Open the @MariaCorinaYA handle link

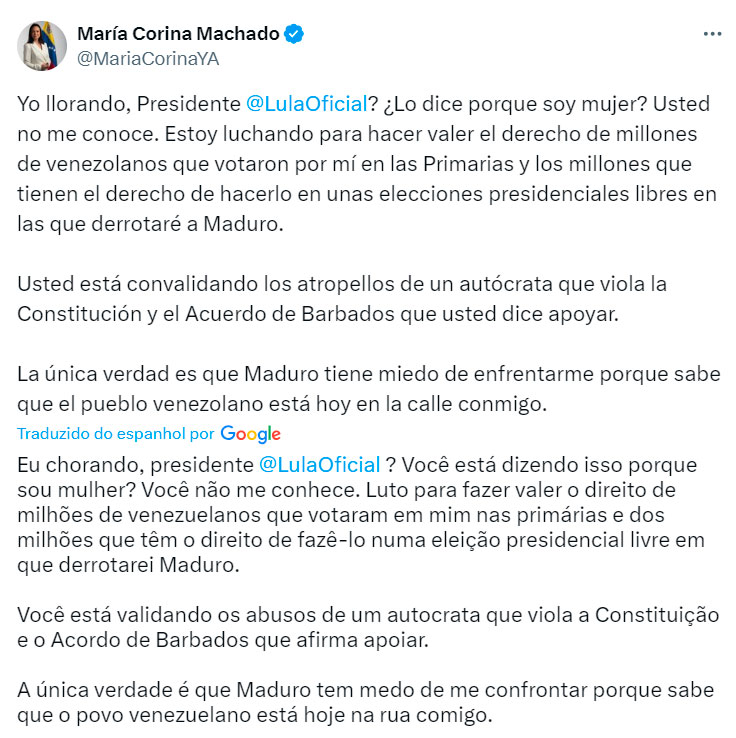click(147, 58)
